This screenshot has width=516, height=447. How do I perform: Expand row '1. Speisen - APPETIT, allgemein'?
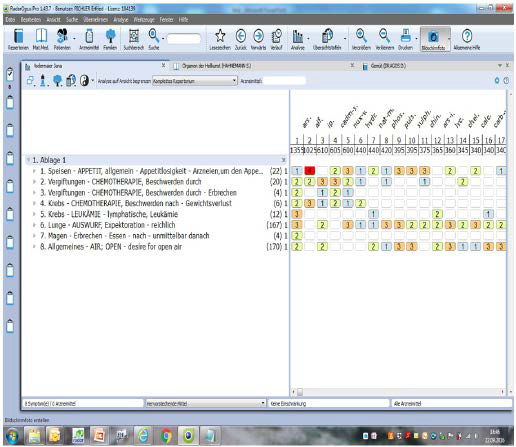pyautogui.click(x=34, y=171)
